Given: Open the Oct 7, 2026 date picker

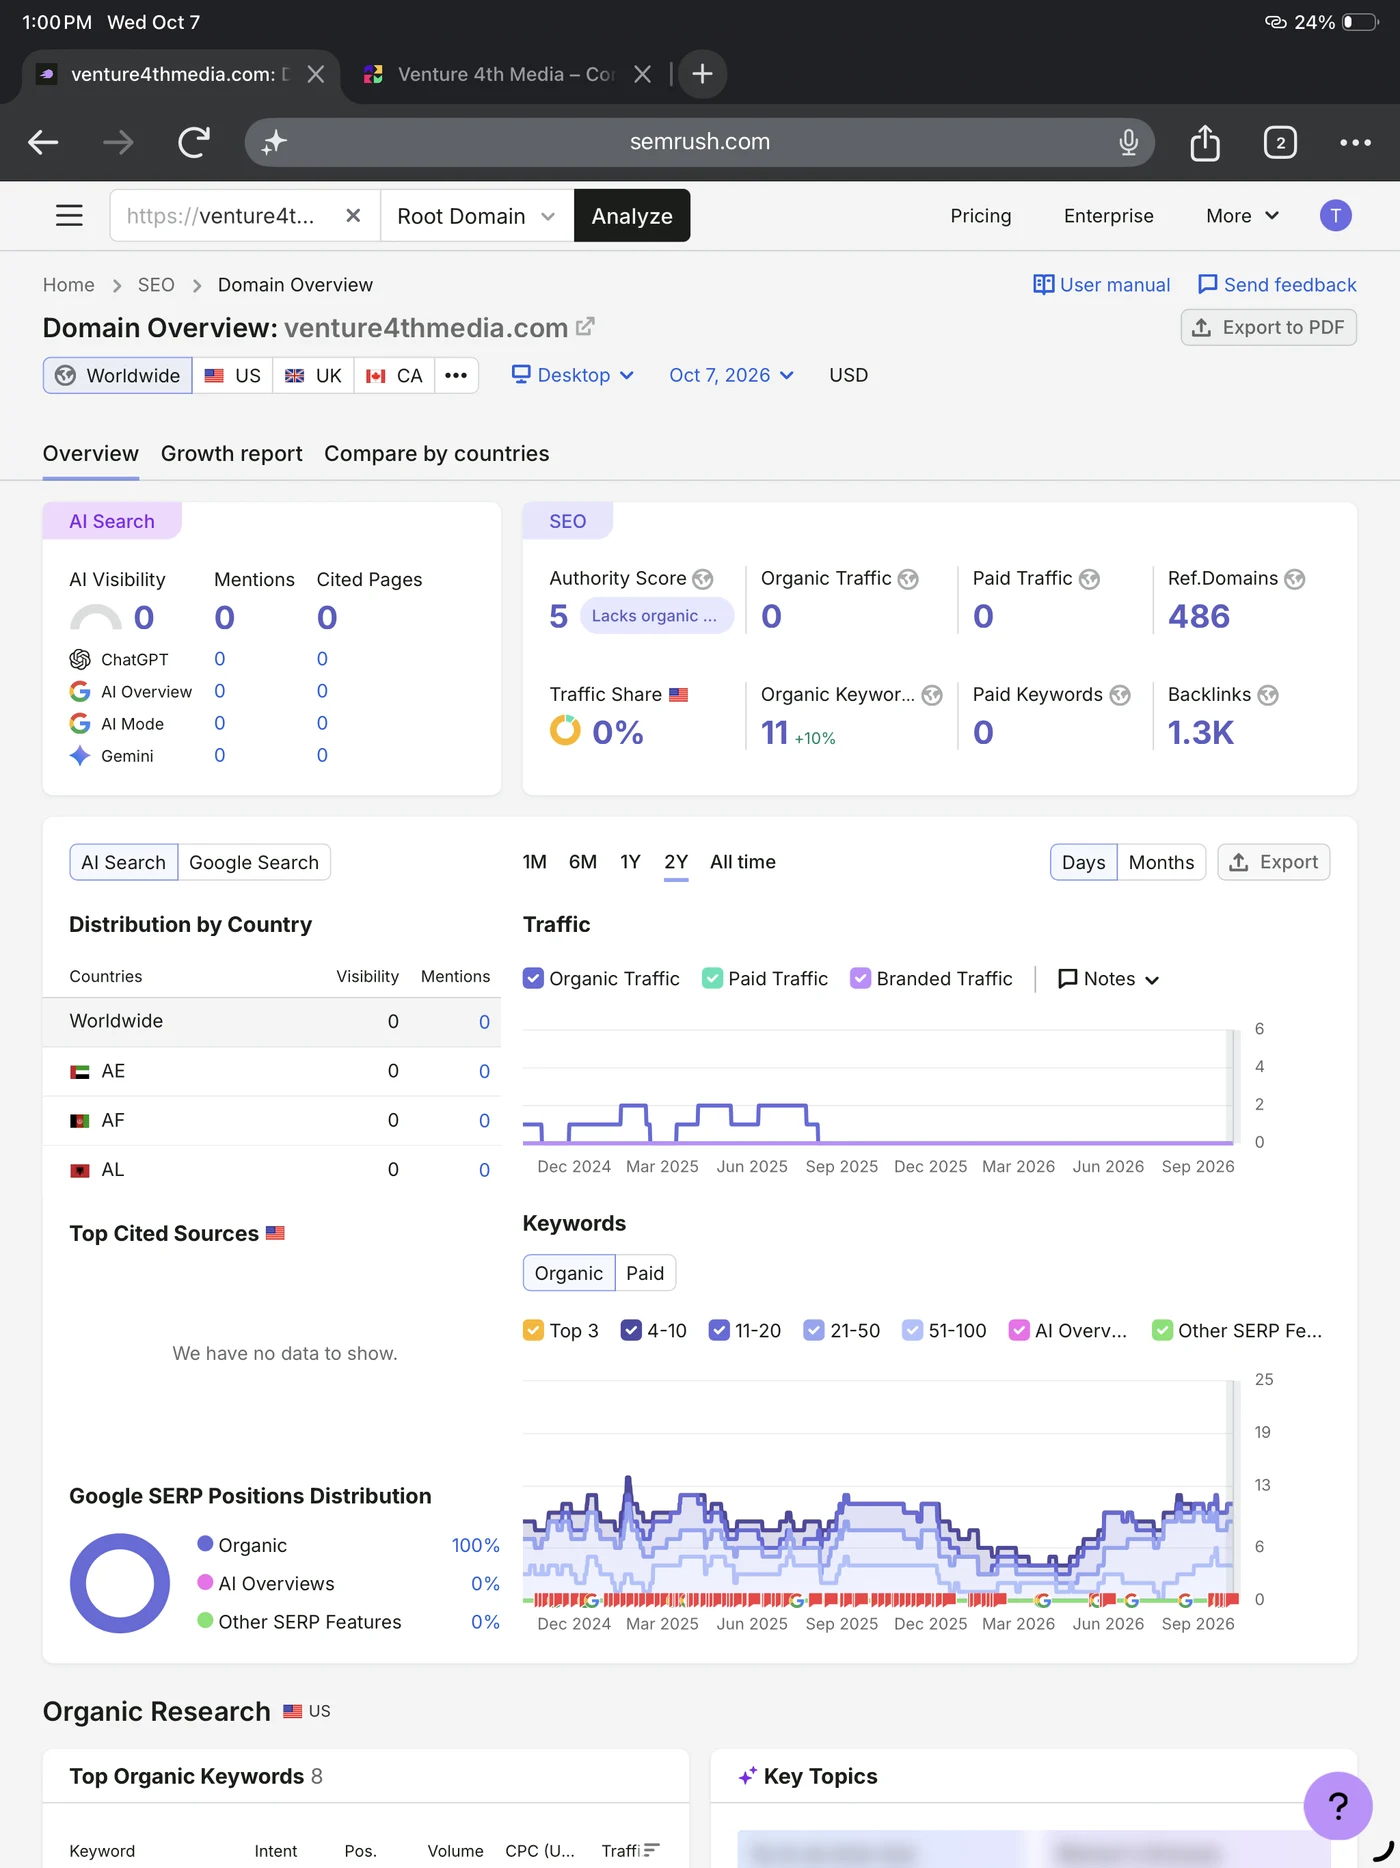Looking at the screenshot, I should pyautogui.click(x=731, y=375).
